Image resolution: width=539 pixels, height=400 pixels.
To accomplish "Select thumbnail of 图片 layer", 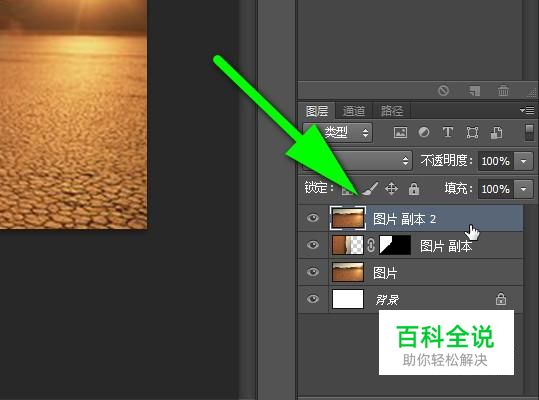I will pyautogui.click(x=348, y=272).
